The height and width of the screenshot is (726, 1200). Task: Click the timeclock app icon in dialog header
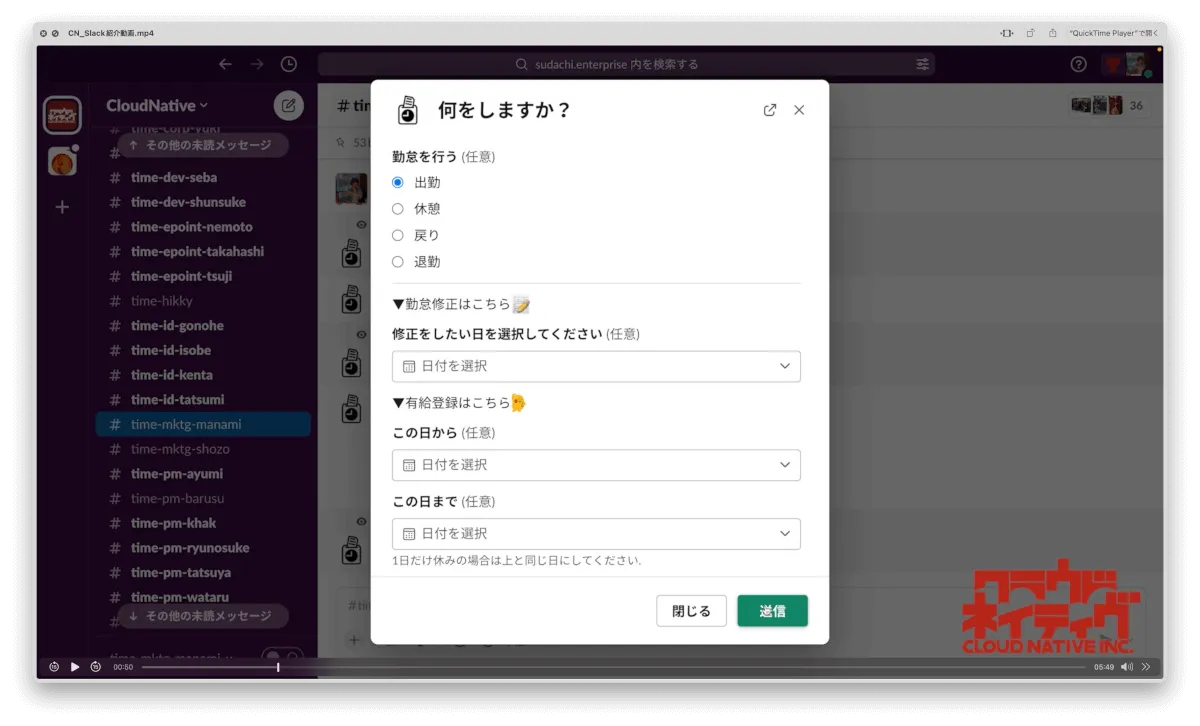click(x=408, y=110)
